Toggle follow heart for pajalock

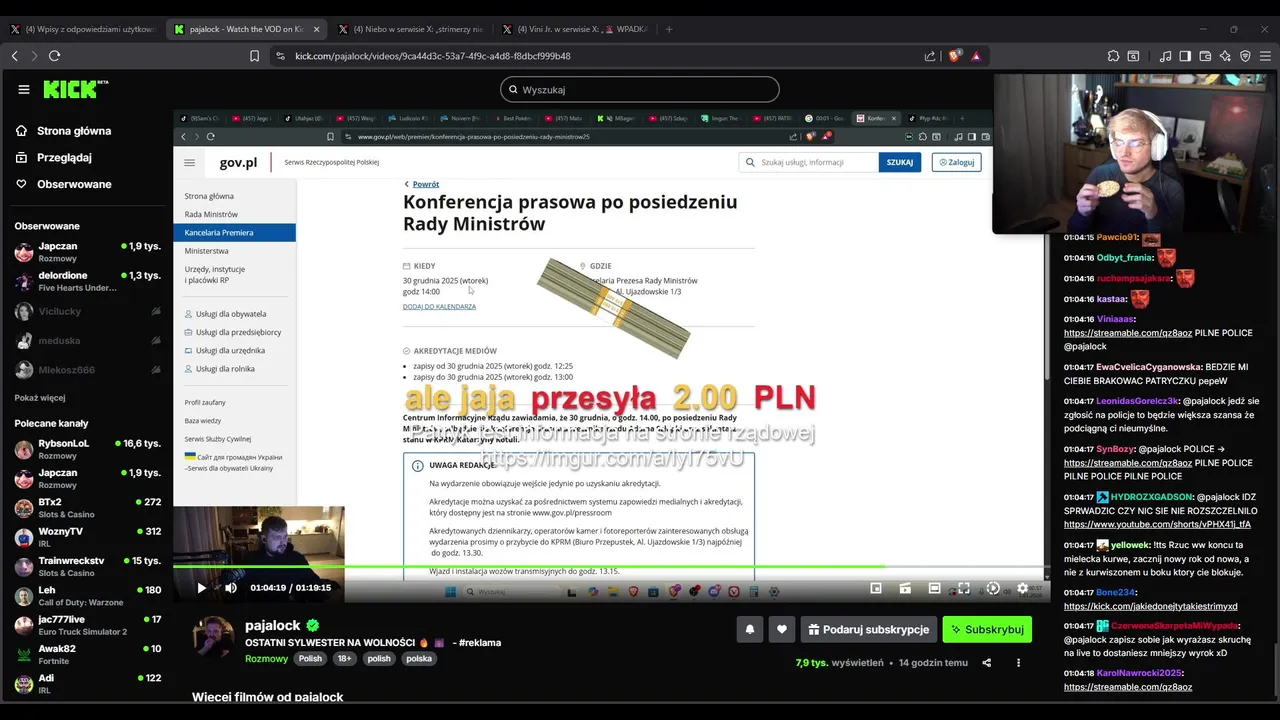coord(782,629)
